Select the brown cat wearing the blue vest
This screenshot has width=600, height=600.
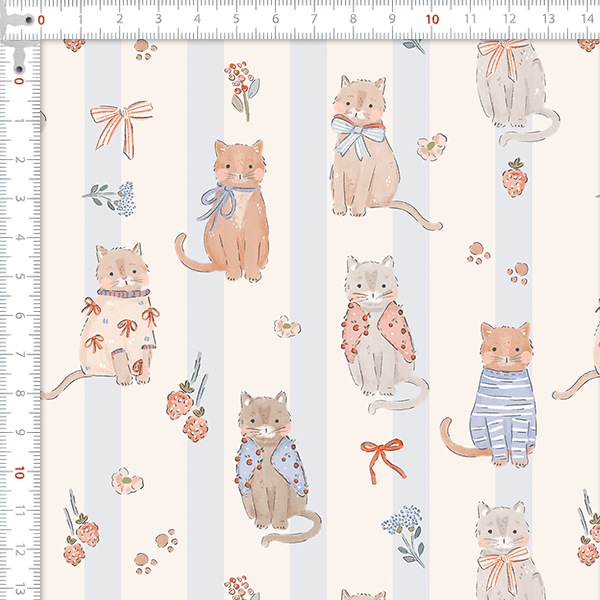pos(268,465)
